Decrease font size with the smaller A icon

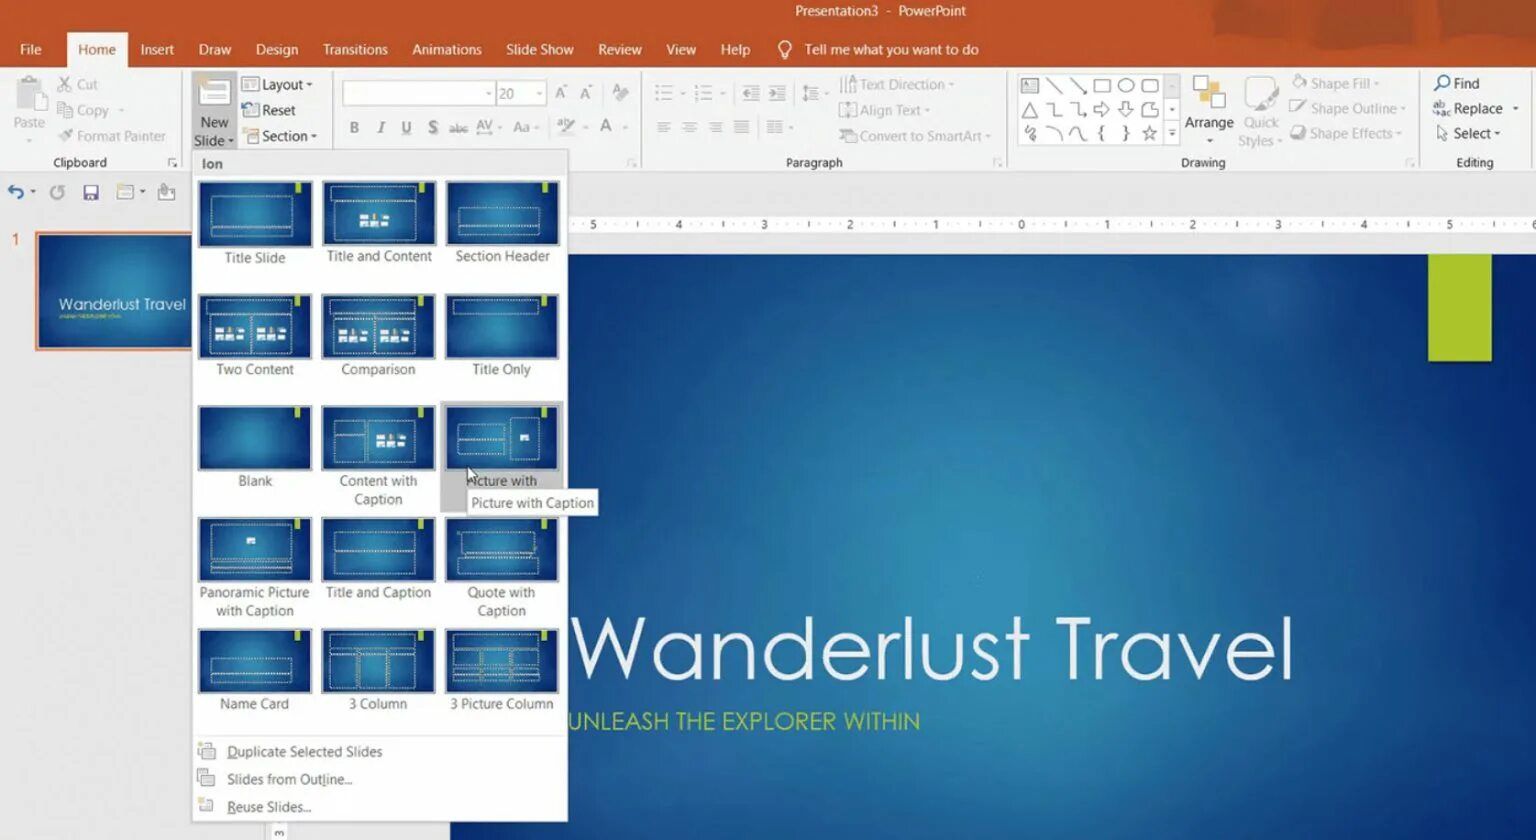point(586,93)
